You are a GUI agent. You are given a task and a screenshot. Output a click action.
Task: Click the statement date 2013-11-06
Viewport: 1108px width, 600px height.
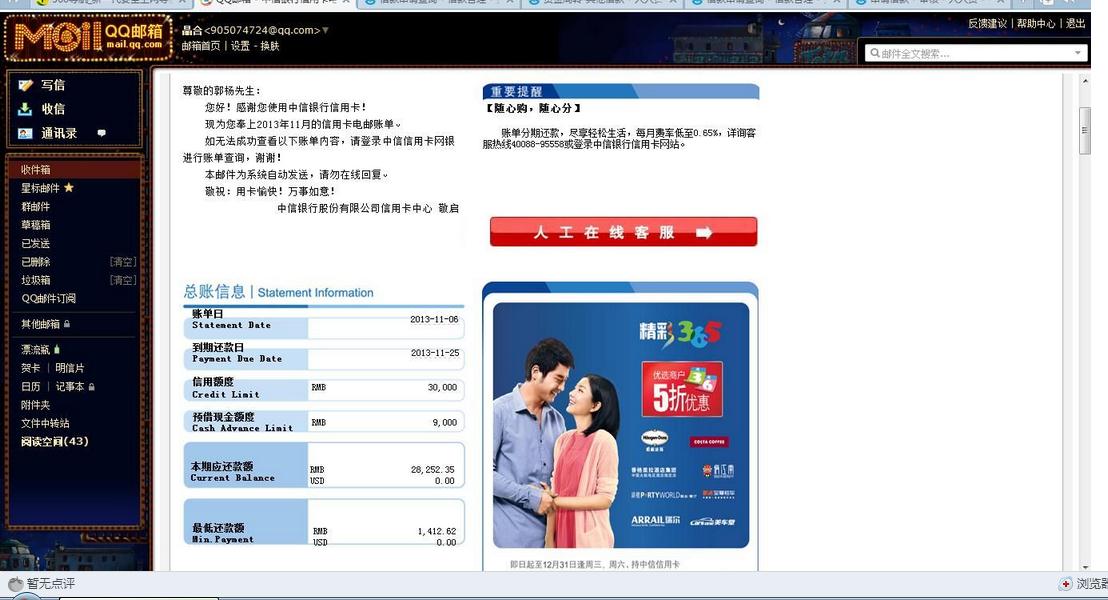434,319
